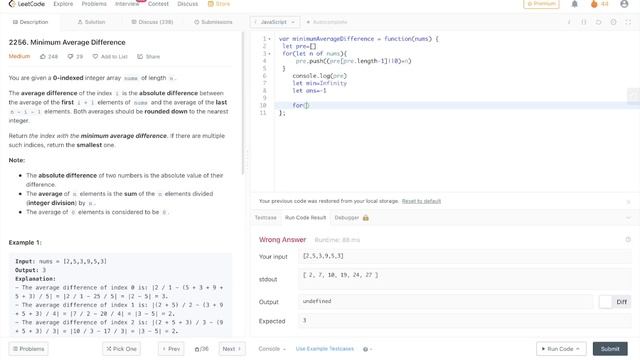Open the Discuss (238) tab

[152, 22]
